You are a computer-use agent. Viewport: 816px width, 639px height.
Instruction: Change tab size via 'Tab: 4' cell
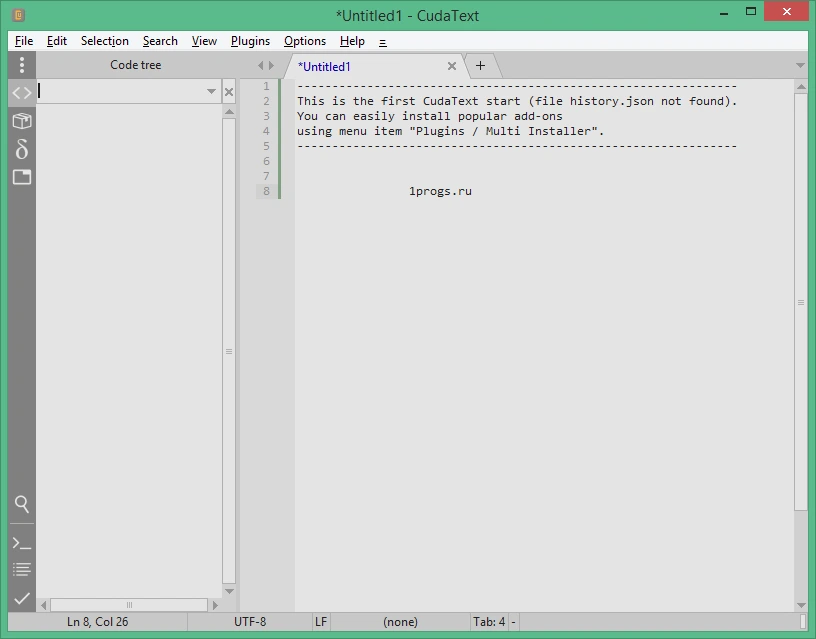[x=489, y=622]
